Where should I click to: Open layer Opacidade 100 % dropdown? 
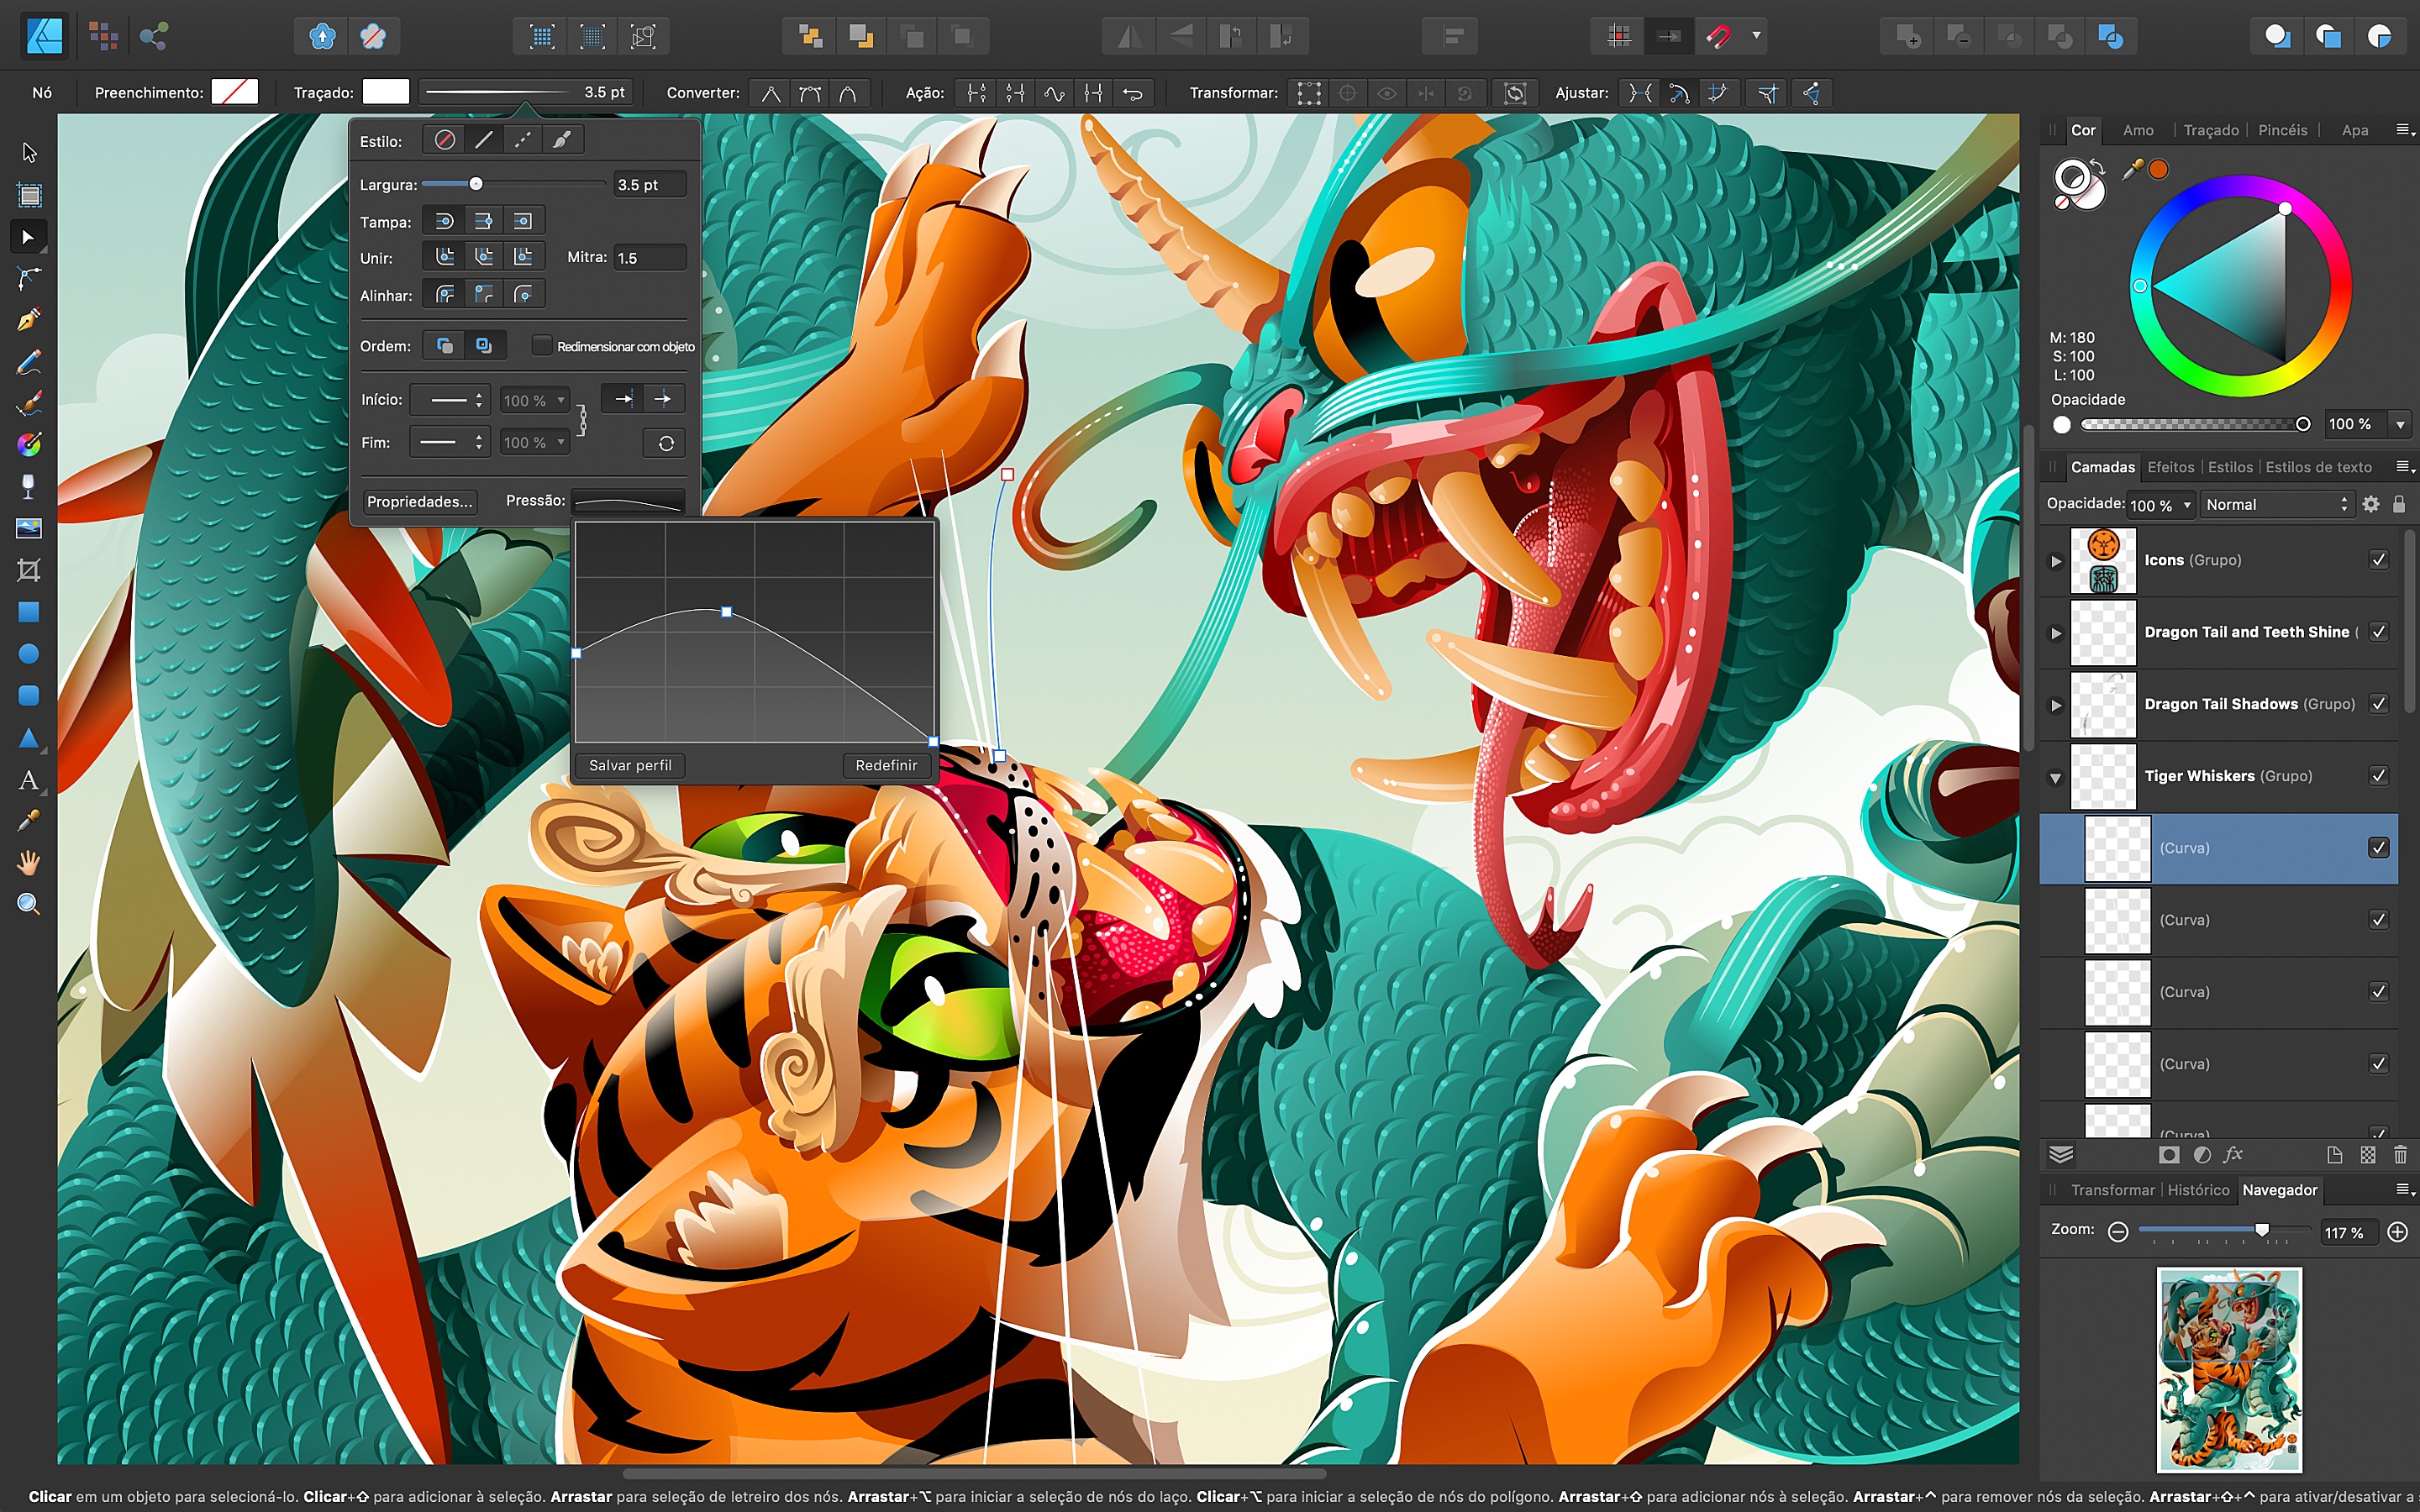2160,505
